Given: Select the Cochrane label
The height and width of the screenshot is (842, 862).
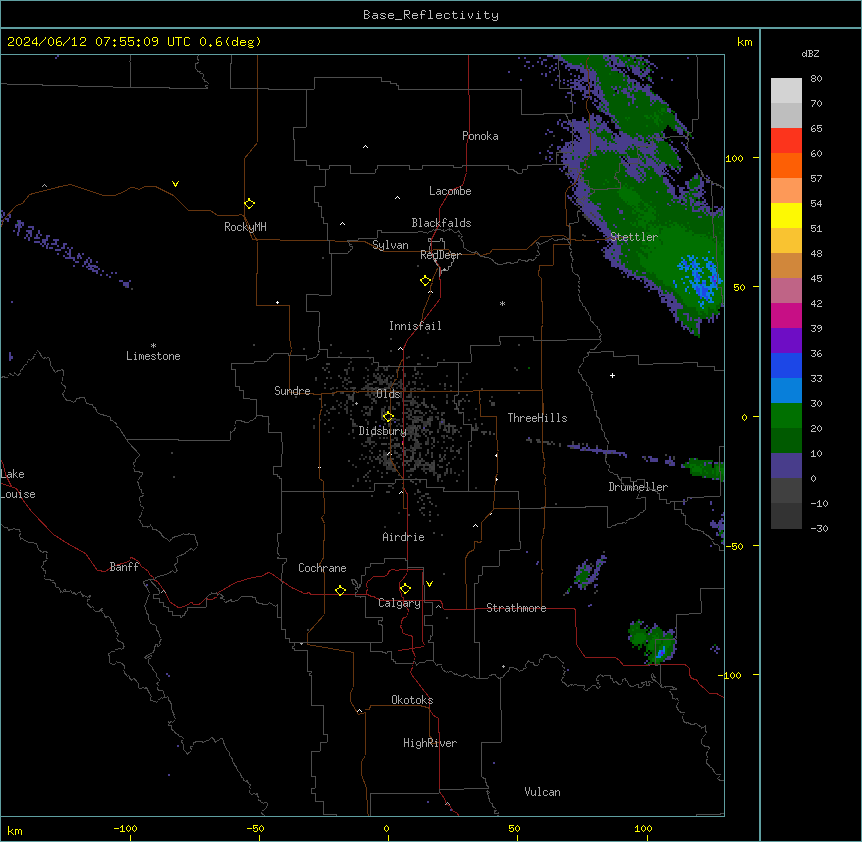Looking at the screenshot, I should coord(322,568).
